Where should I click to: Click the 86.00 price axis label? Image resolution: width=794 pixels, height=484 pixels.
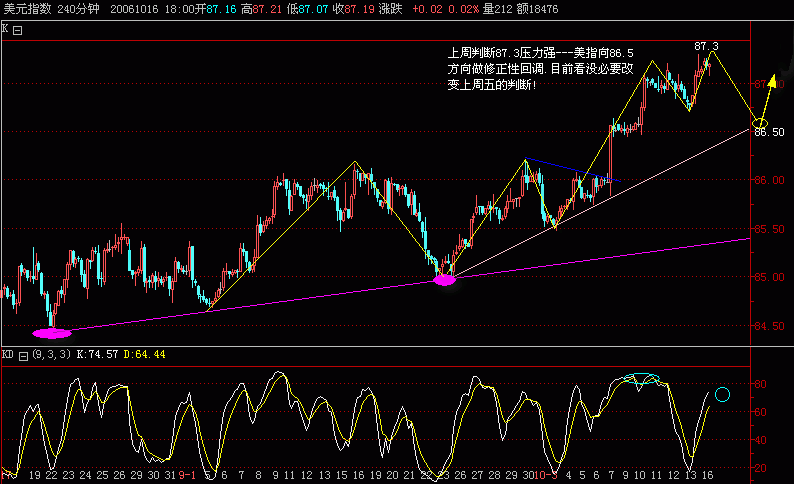(x=770, y=180)
